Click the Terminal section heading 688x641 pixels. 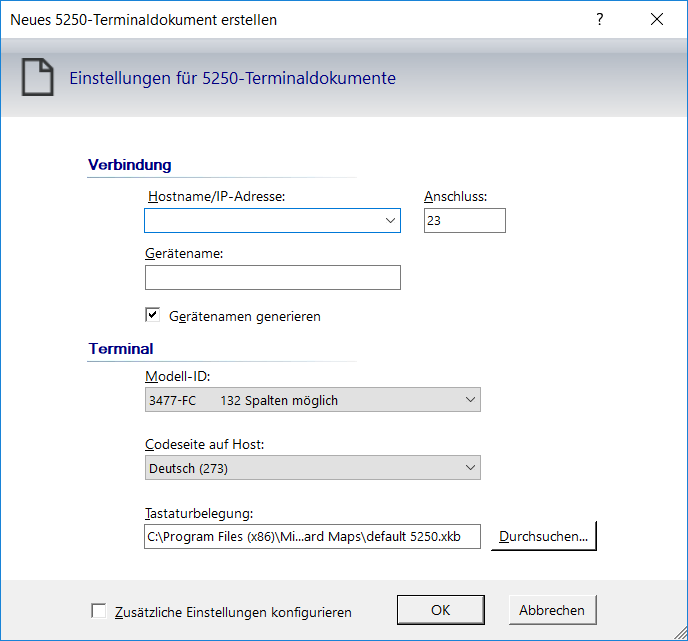coord(121,349)
